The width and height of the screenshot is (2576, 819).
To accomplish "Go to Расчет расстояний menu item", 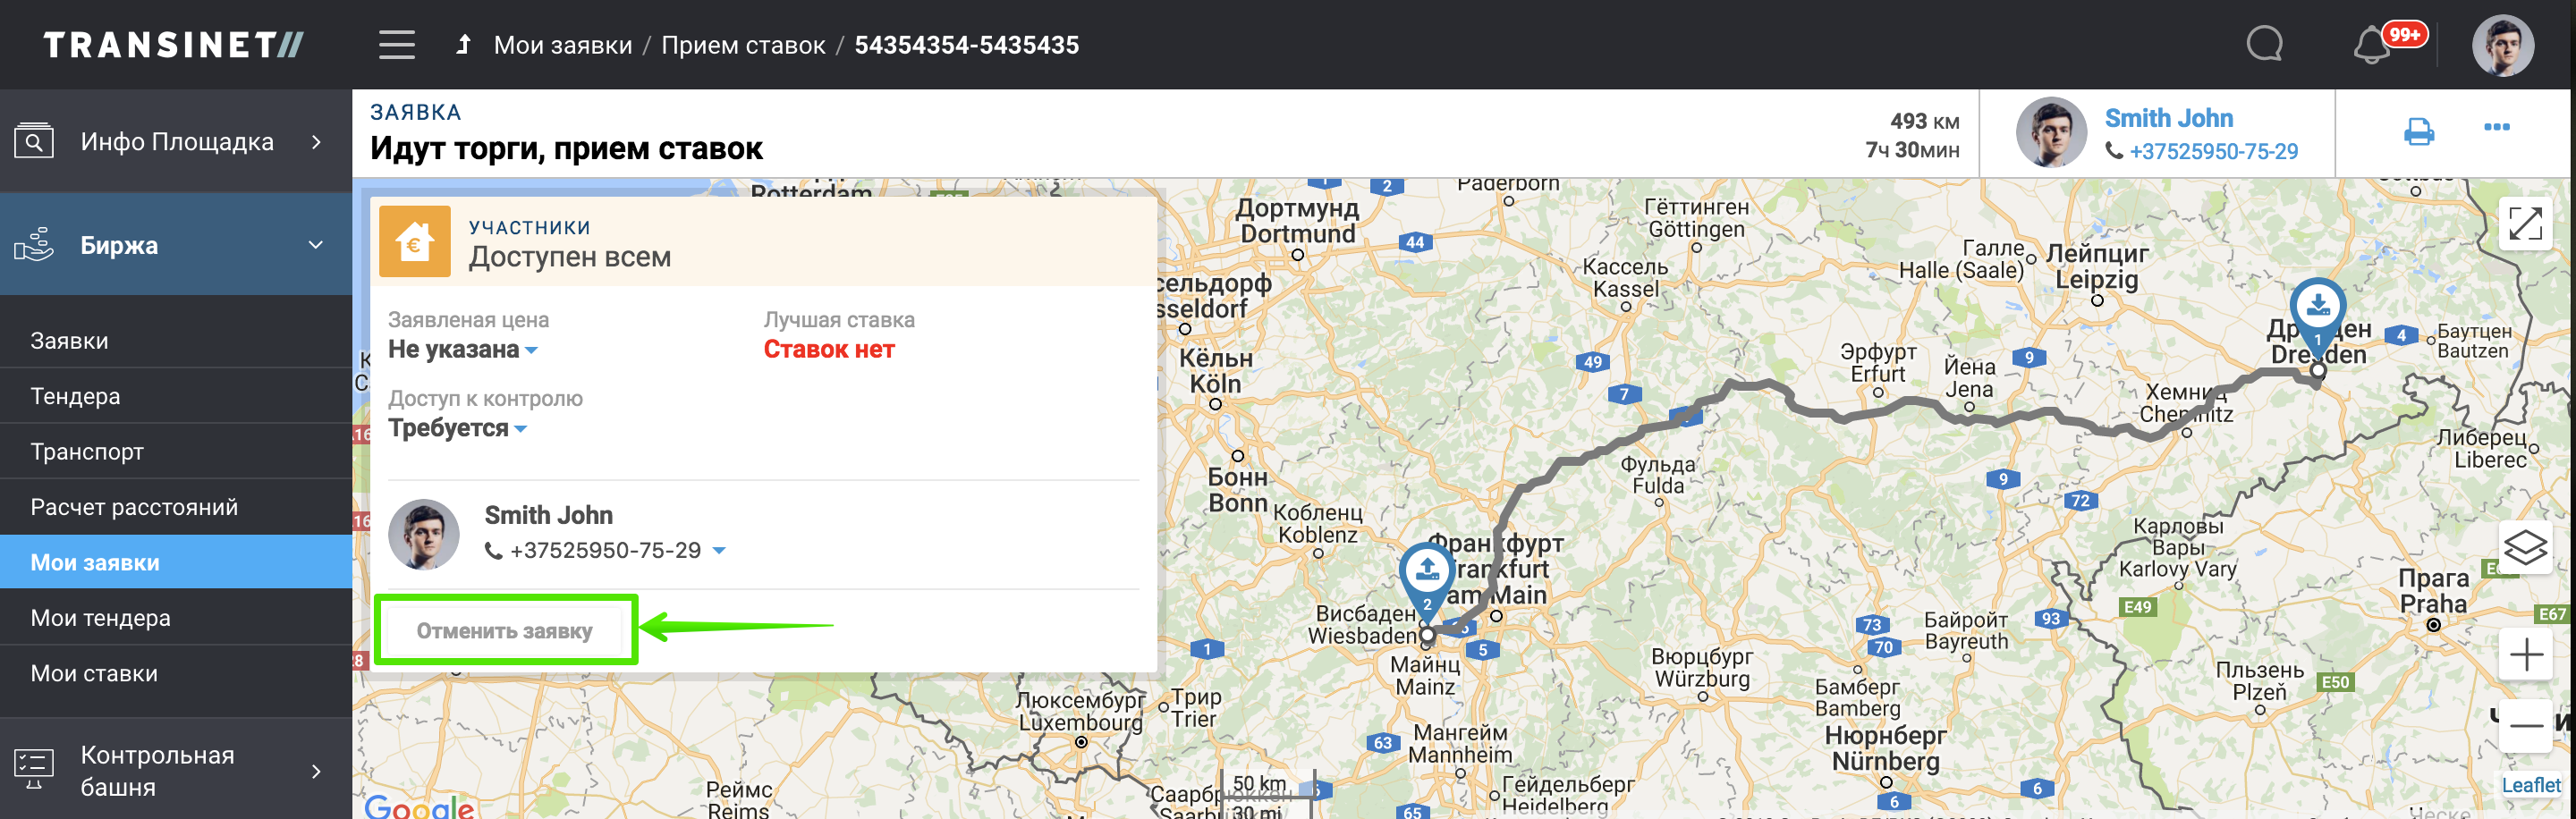I will tap(134, 507).
